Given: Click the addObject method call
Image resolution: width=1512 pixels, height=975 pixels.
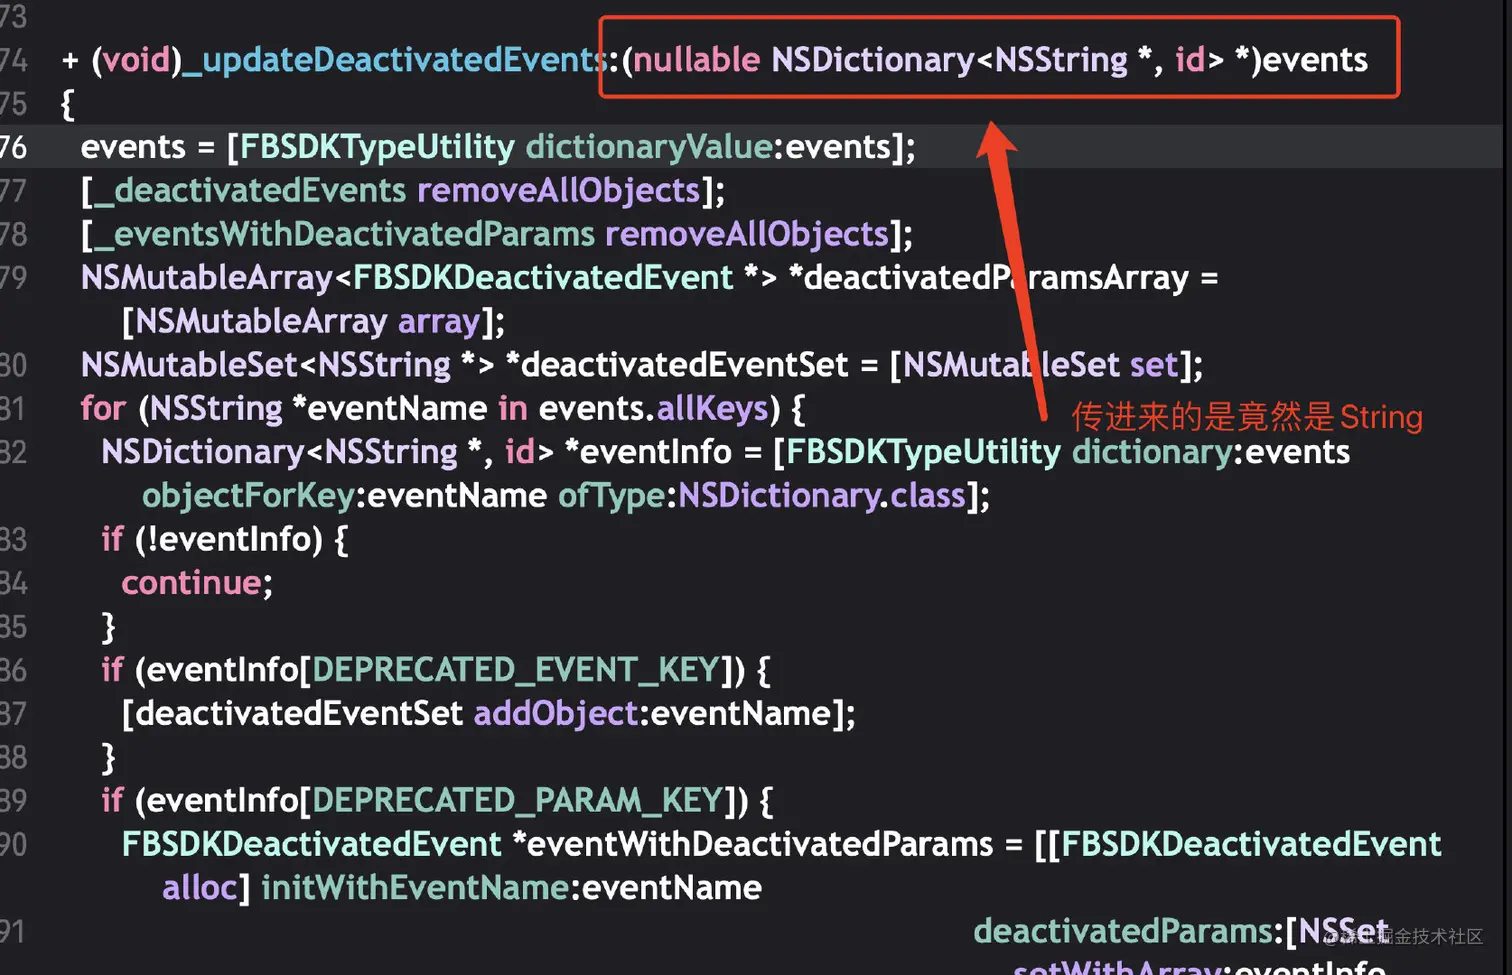Looking at the screenshot, I should pos(555,713).
